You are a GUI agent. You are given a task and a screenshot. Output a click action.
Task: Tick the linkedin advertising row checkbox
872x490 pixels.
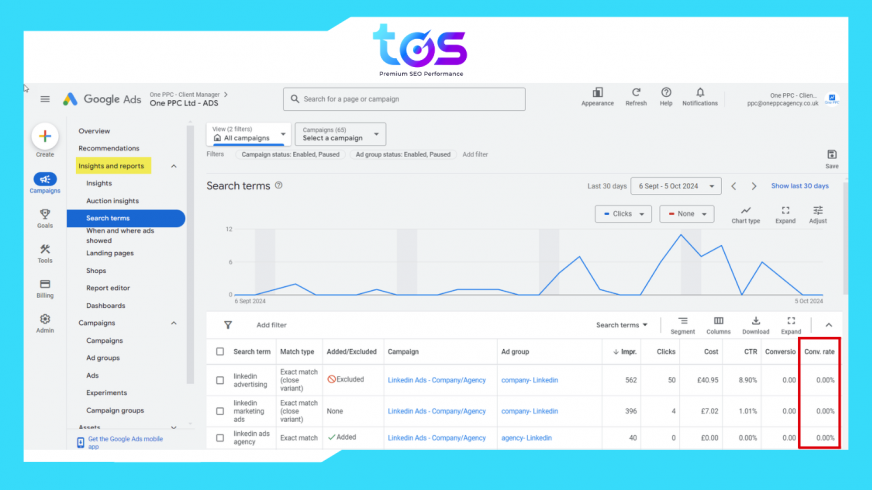pyautogui.click(x=220, y=380)
